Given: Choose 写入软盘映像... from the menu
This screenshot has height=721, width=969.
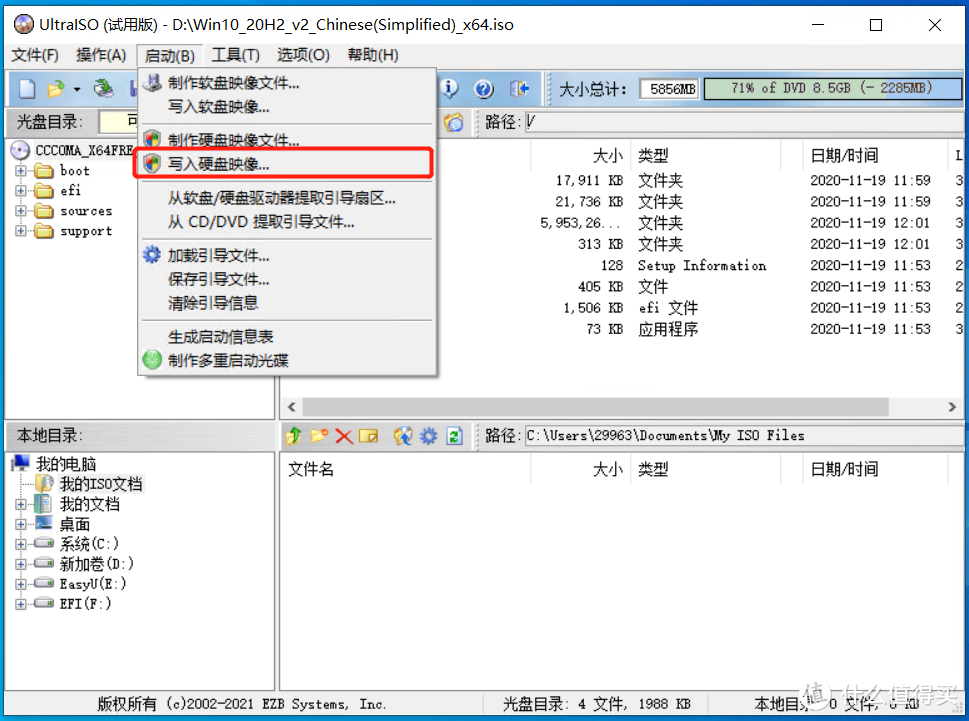Looking at the screenshot, I should [287, 106].
